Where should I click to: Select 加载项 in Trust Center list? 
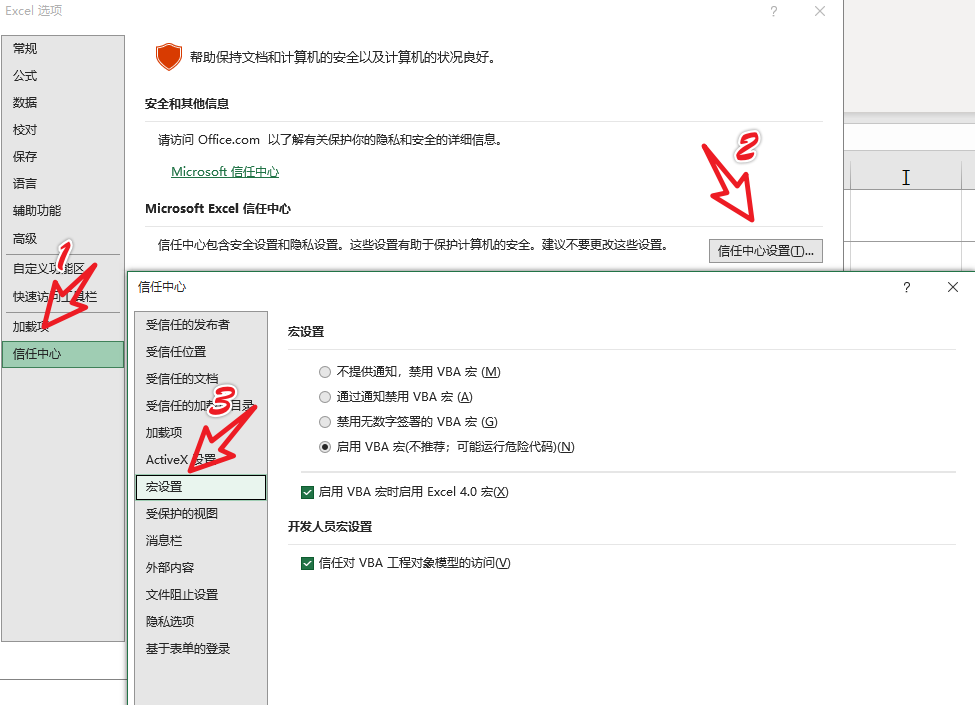point(201,433)
